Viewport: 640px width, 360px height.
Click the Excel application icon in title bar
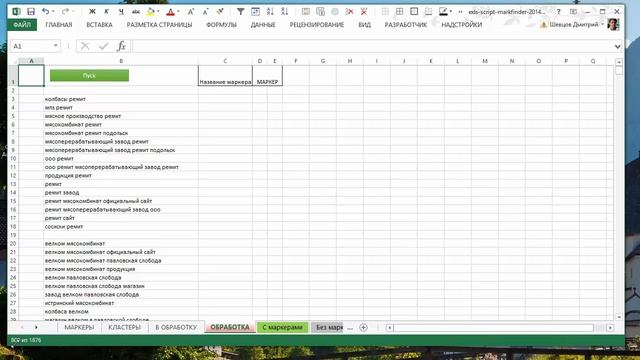pos(16,12)
